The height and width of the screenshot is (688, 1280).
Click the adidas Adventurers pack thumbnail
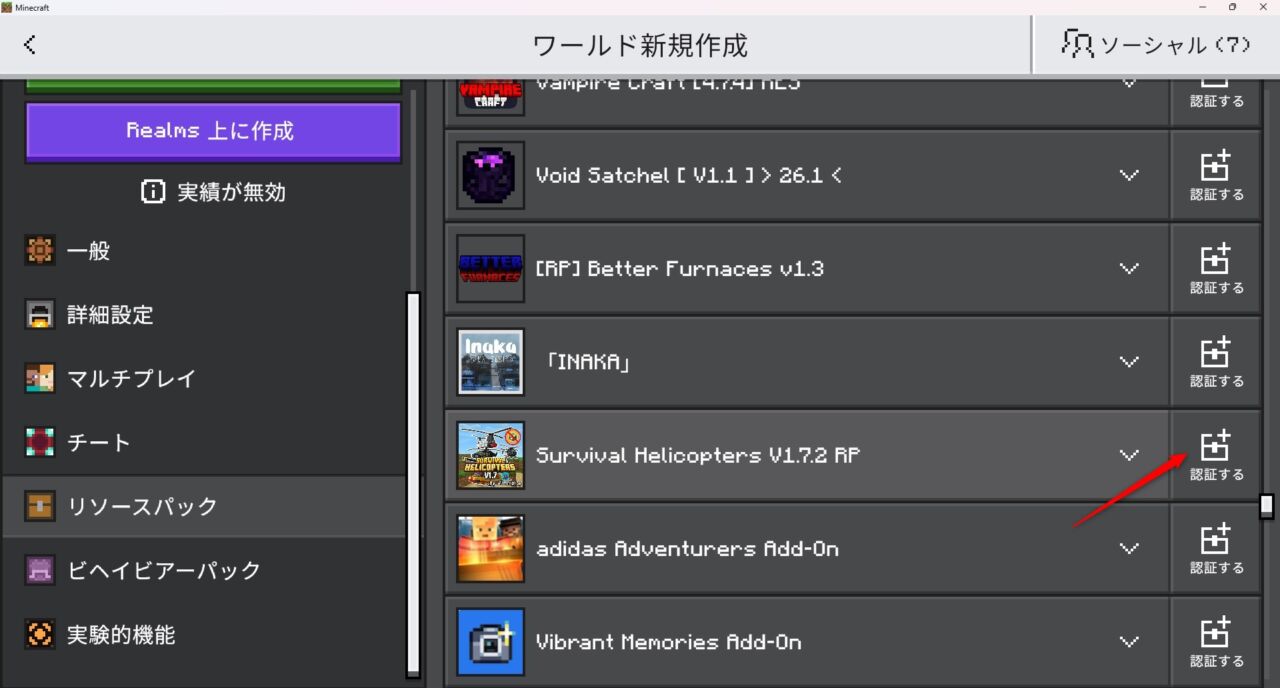(x=491, y=549)
